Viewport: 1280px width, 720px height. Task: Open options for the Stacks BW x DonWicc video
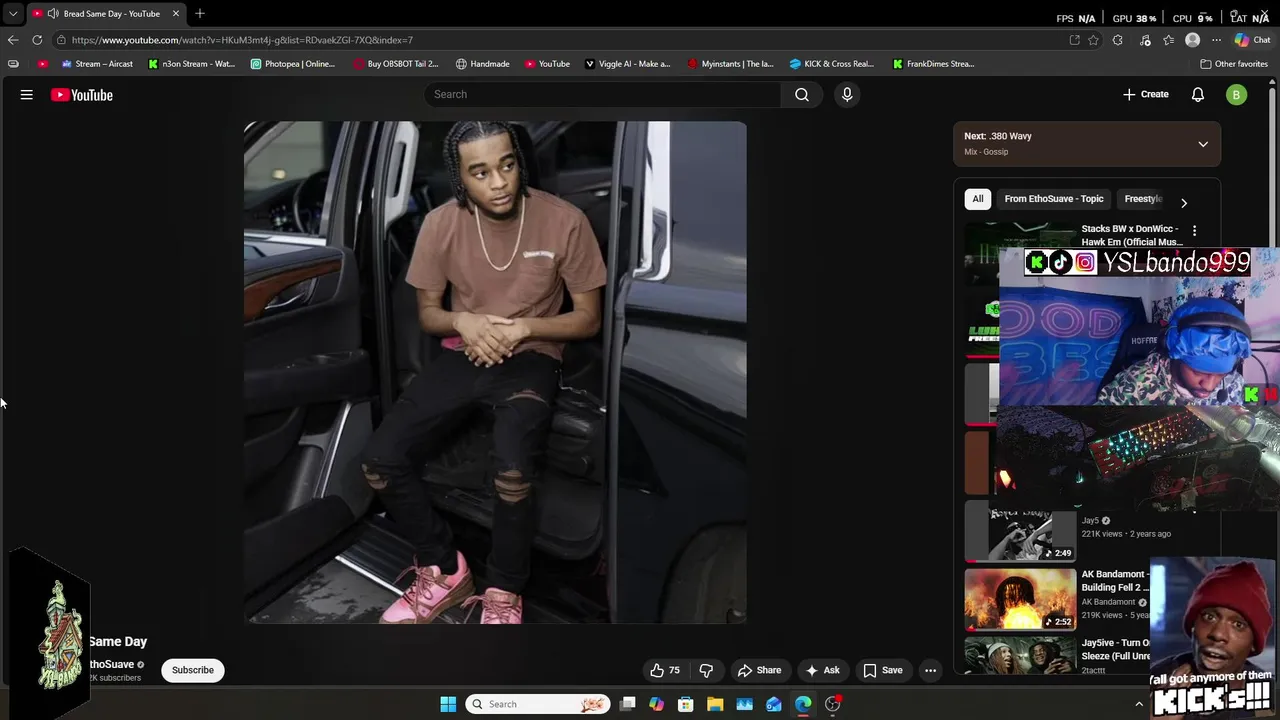pyautogui.click(x=1194, y=230)
